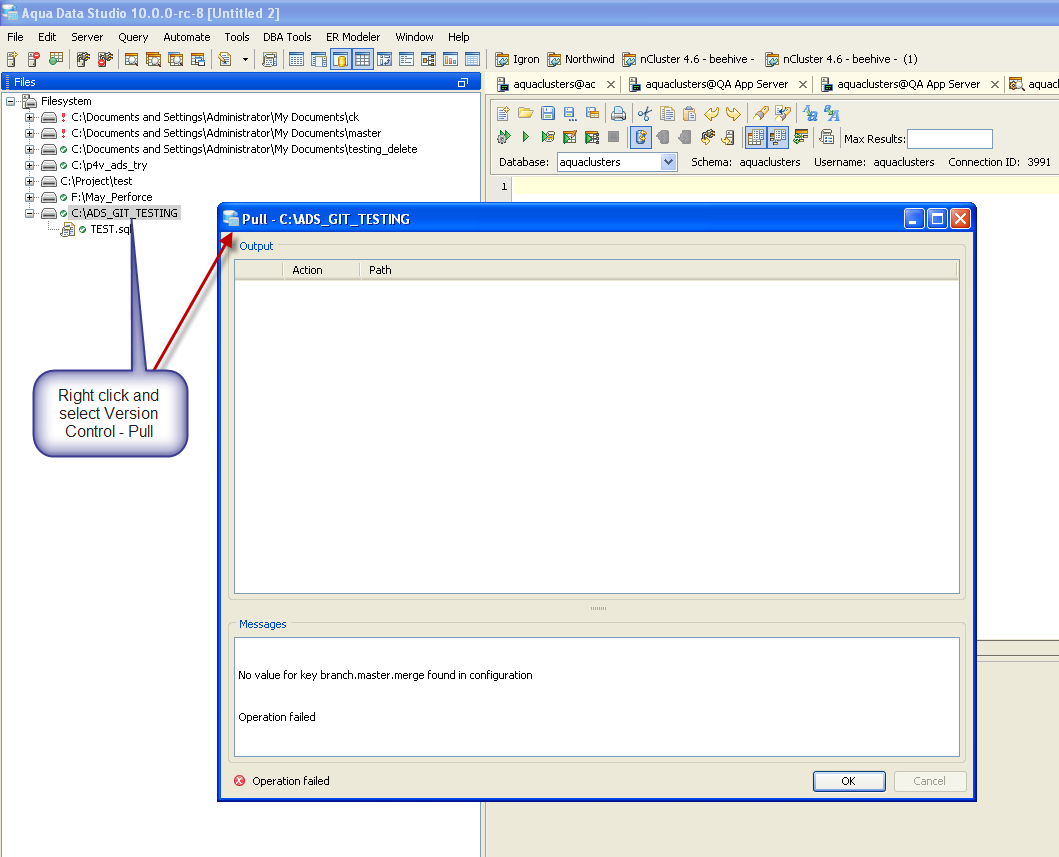This screenshot has width=1059, height=857.
Task: Click the Open folder icon in query toolbar
Action: coord(525,113)
